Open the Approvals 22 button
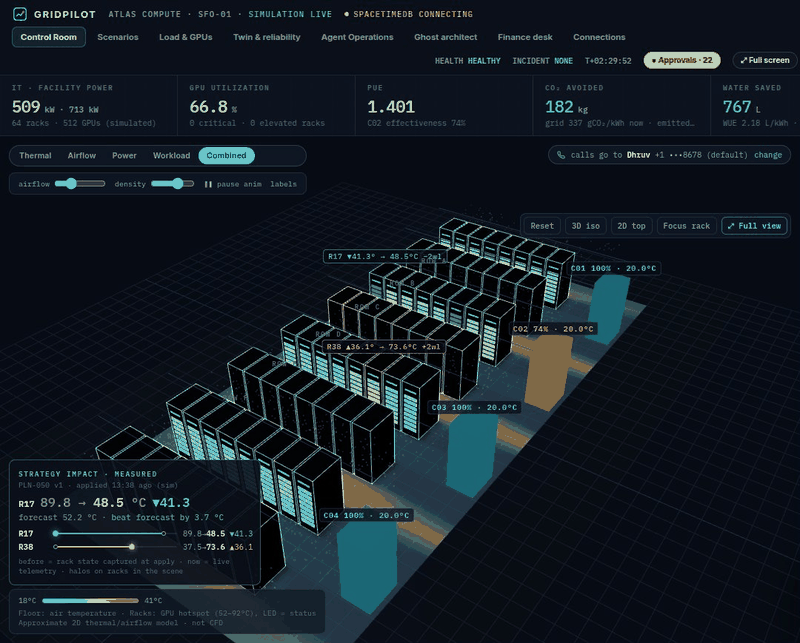 682,60
